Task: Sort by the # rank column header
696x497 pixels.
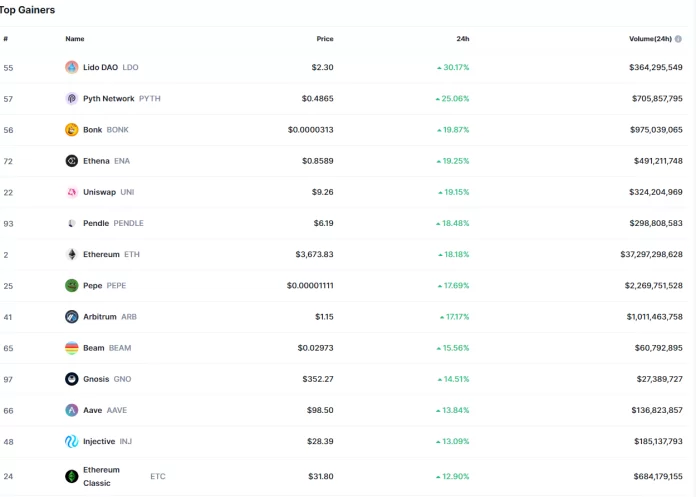Action: 5,39
